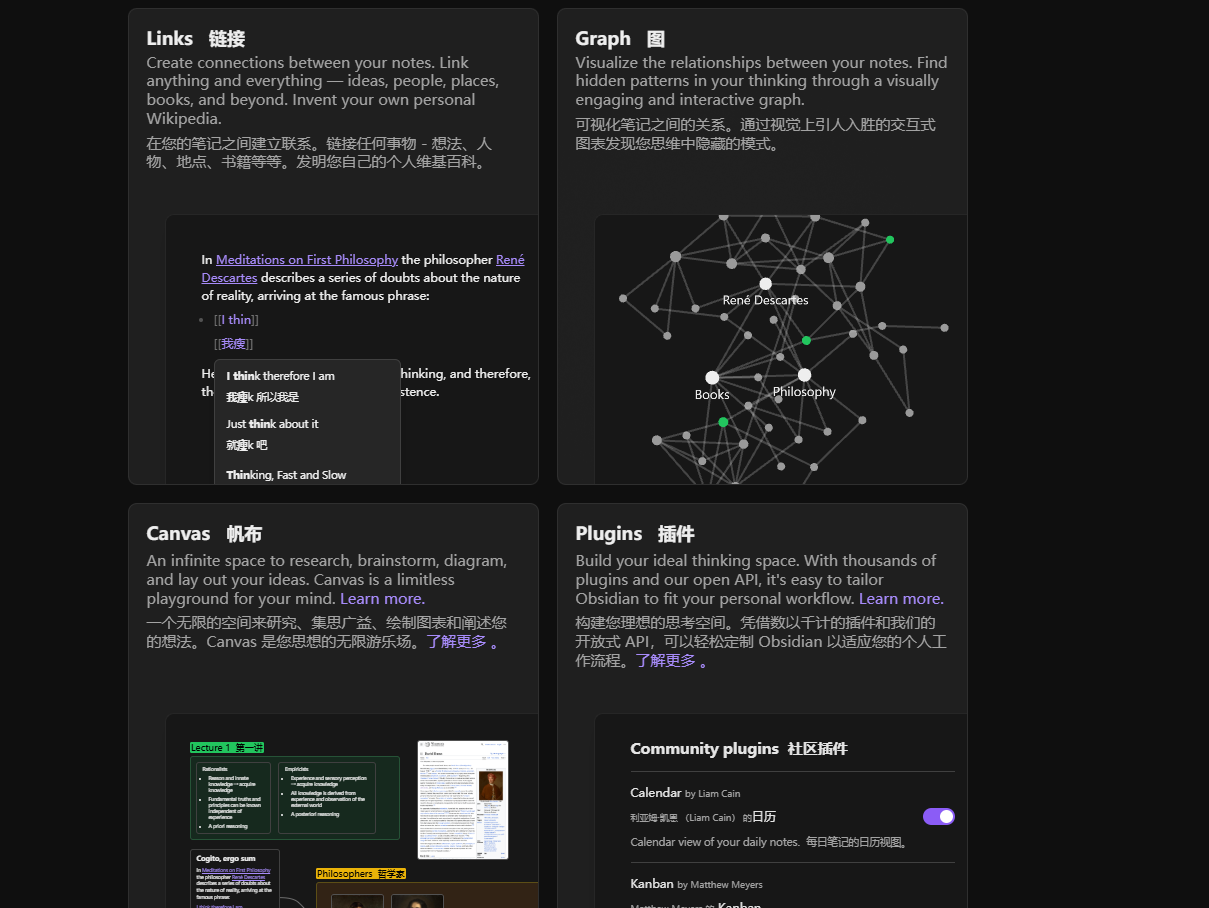Select the 'Lecture 1 第一讲' canvas label
Viewport: 1209px width, 908px height.
click(x=227, y=748)
